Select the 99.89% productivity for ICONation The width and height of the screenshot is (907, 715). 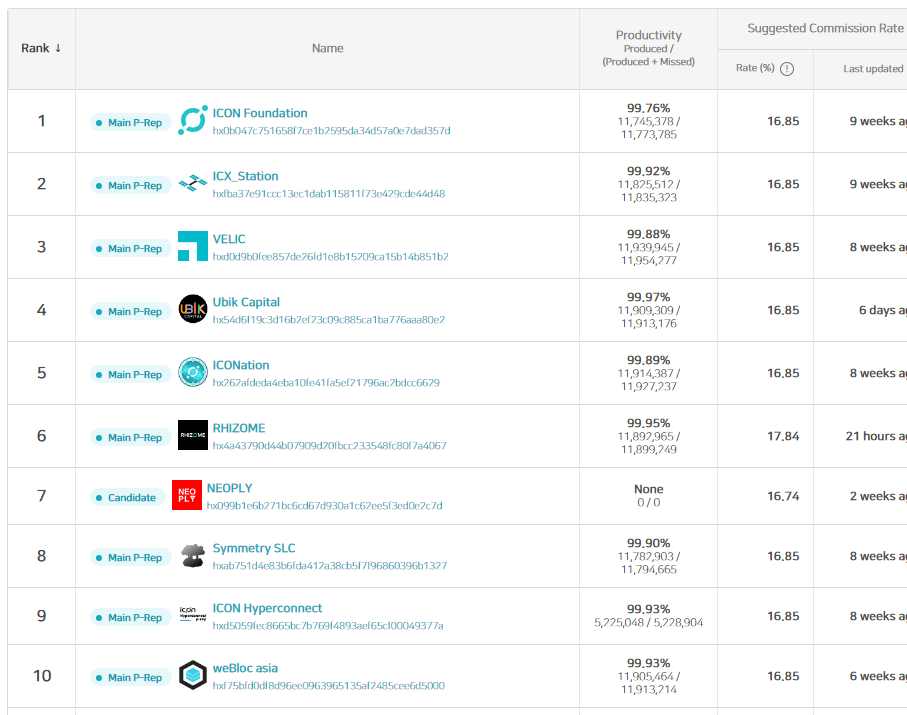point(648,360)
